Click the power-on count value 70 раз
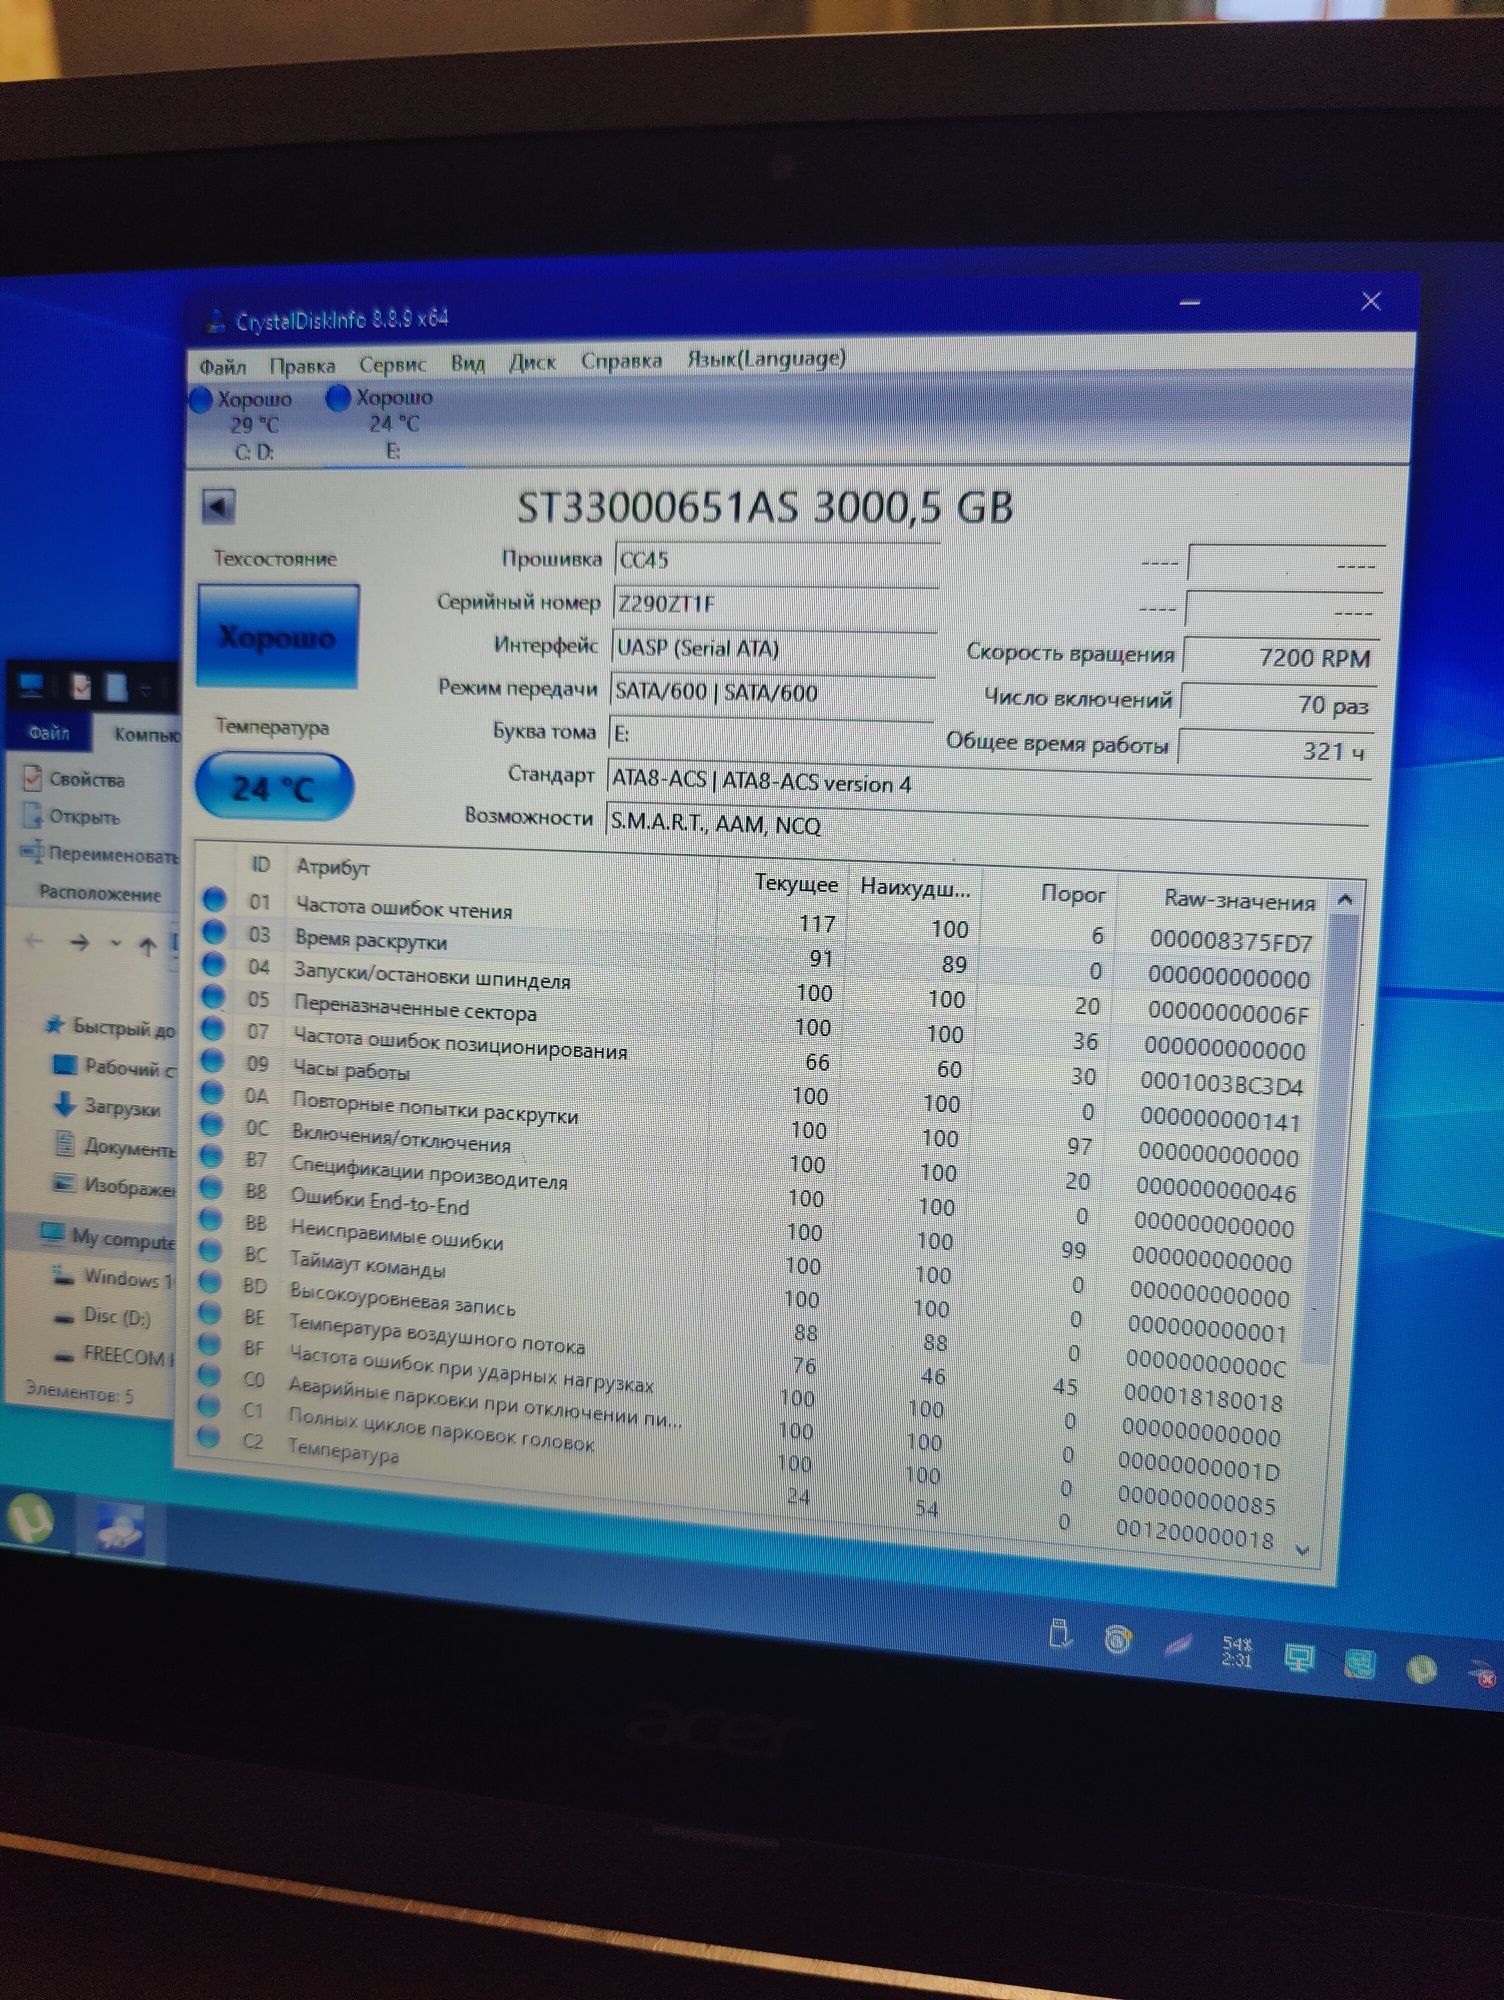The width and height of the screenshot is (1504, 2000). tap(1278, 703)
